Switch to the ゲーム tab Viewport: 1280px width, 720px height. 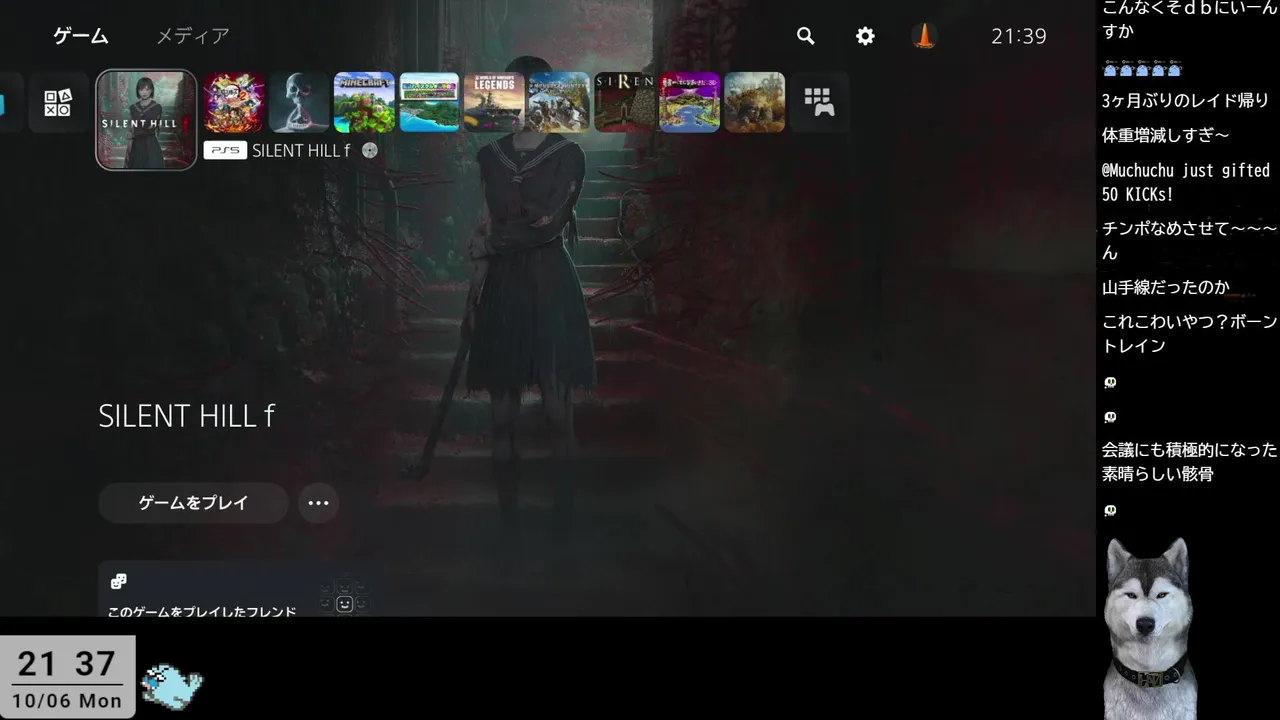81,36
